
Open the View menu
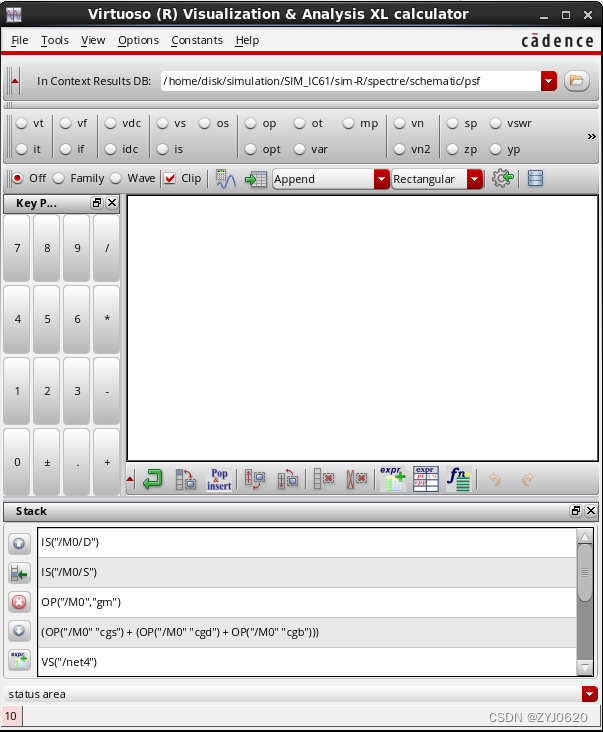point(93,41)
